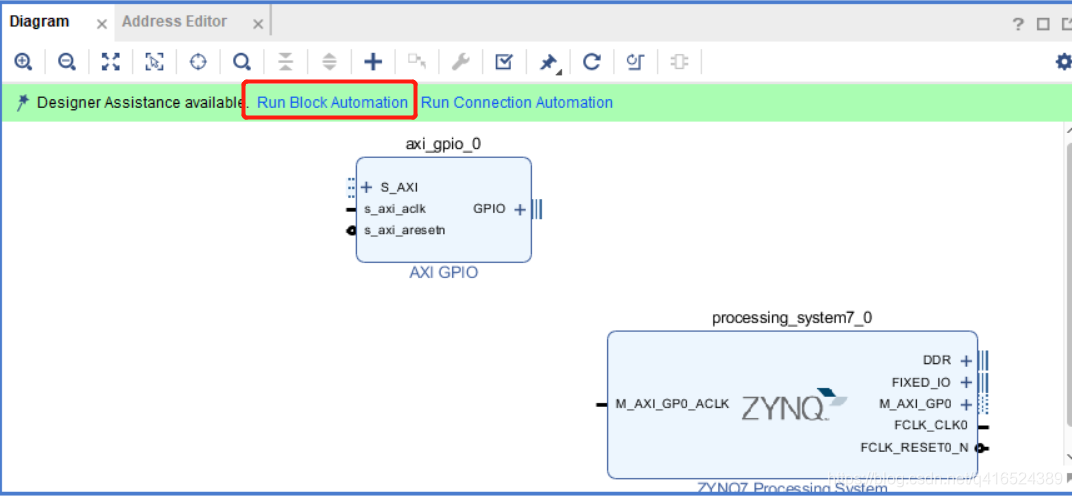Click the pin Optimize Routing icon
The height and width of the screenshot is (497, 1072).
point(548,63)
